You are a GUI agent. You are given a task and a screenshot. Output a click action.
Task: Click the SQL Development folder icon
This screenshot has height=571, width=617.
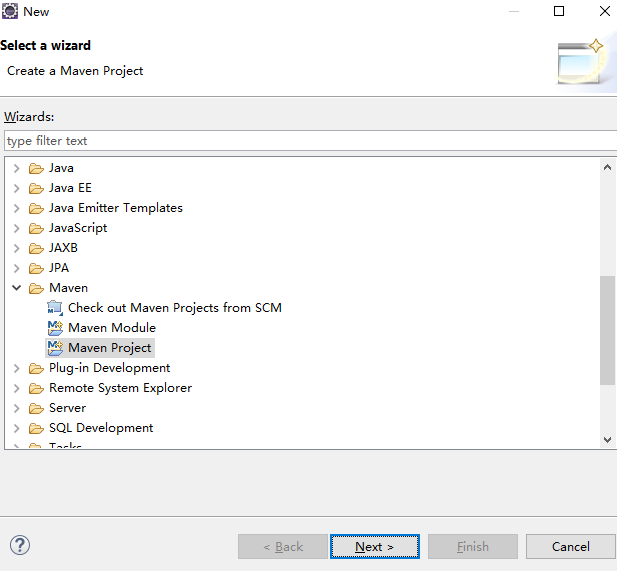[36, 428]
